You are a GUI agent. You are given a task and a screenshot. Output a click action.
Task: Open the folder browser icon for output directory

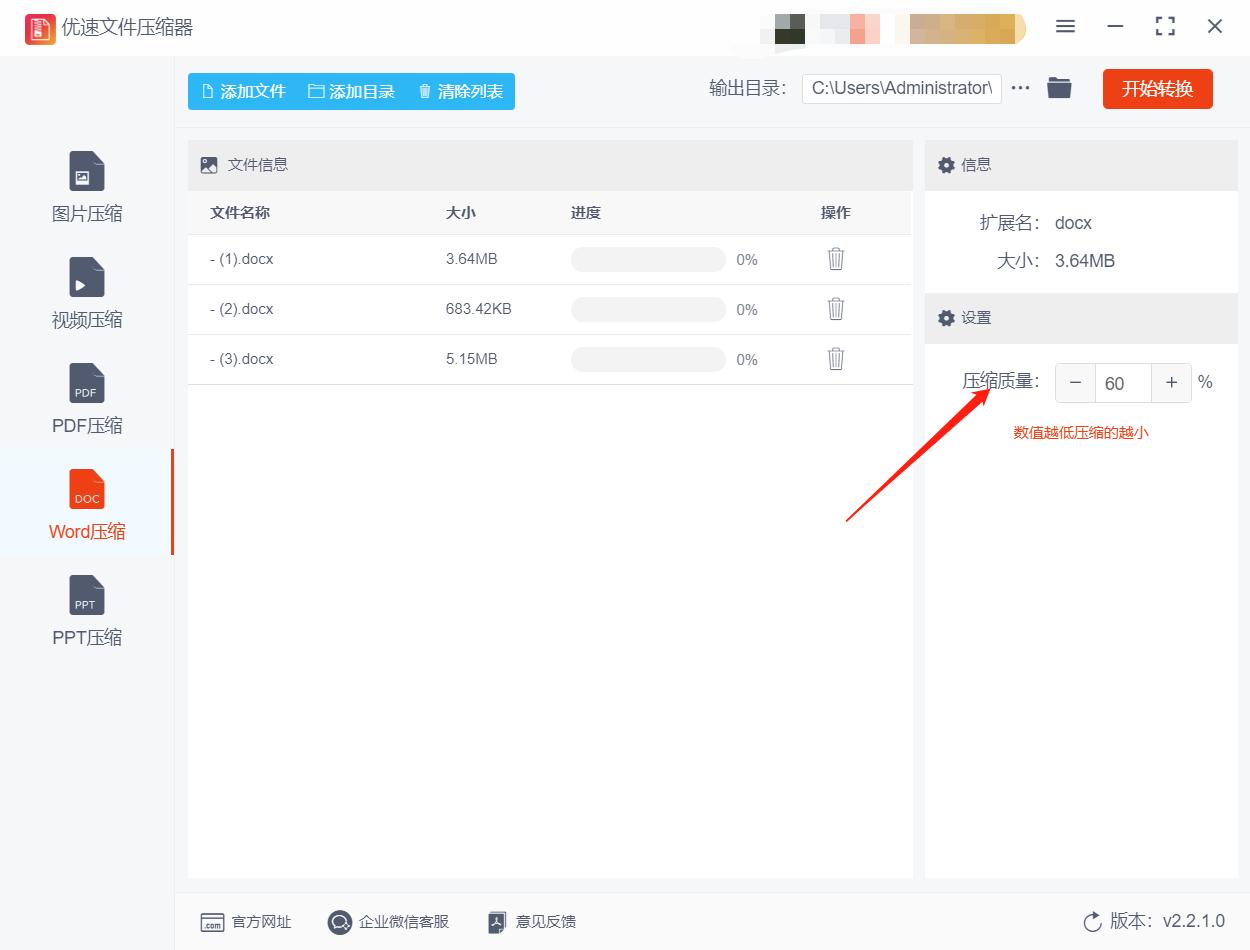coord(1059,88)
